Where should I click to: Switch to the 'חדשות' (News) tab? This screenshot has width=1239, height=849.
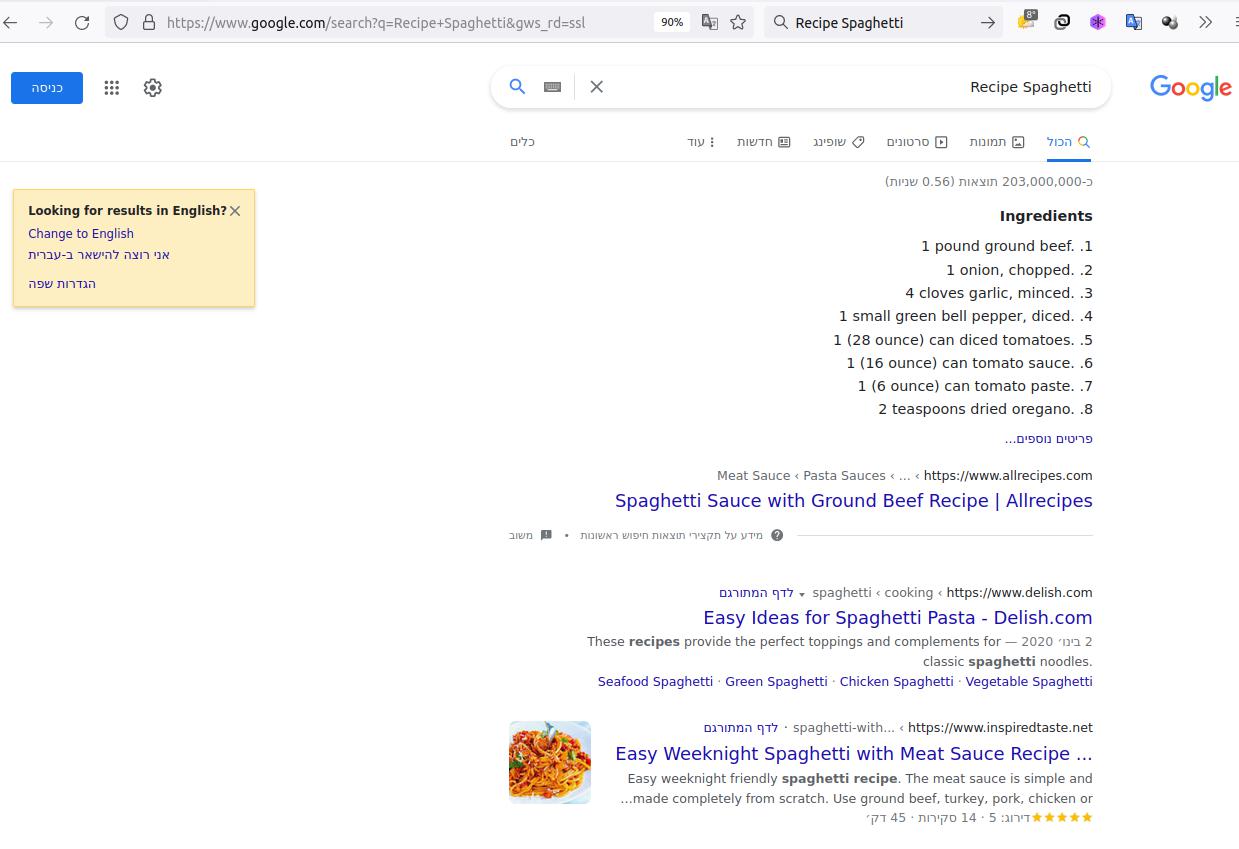tap(764, 142)
